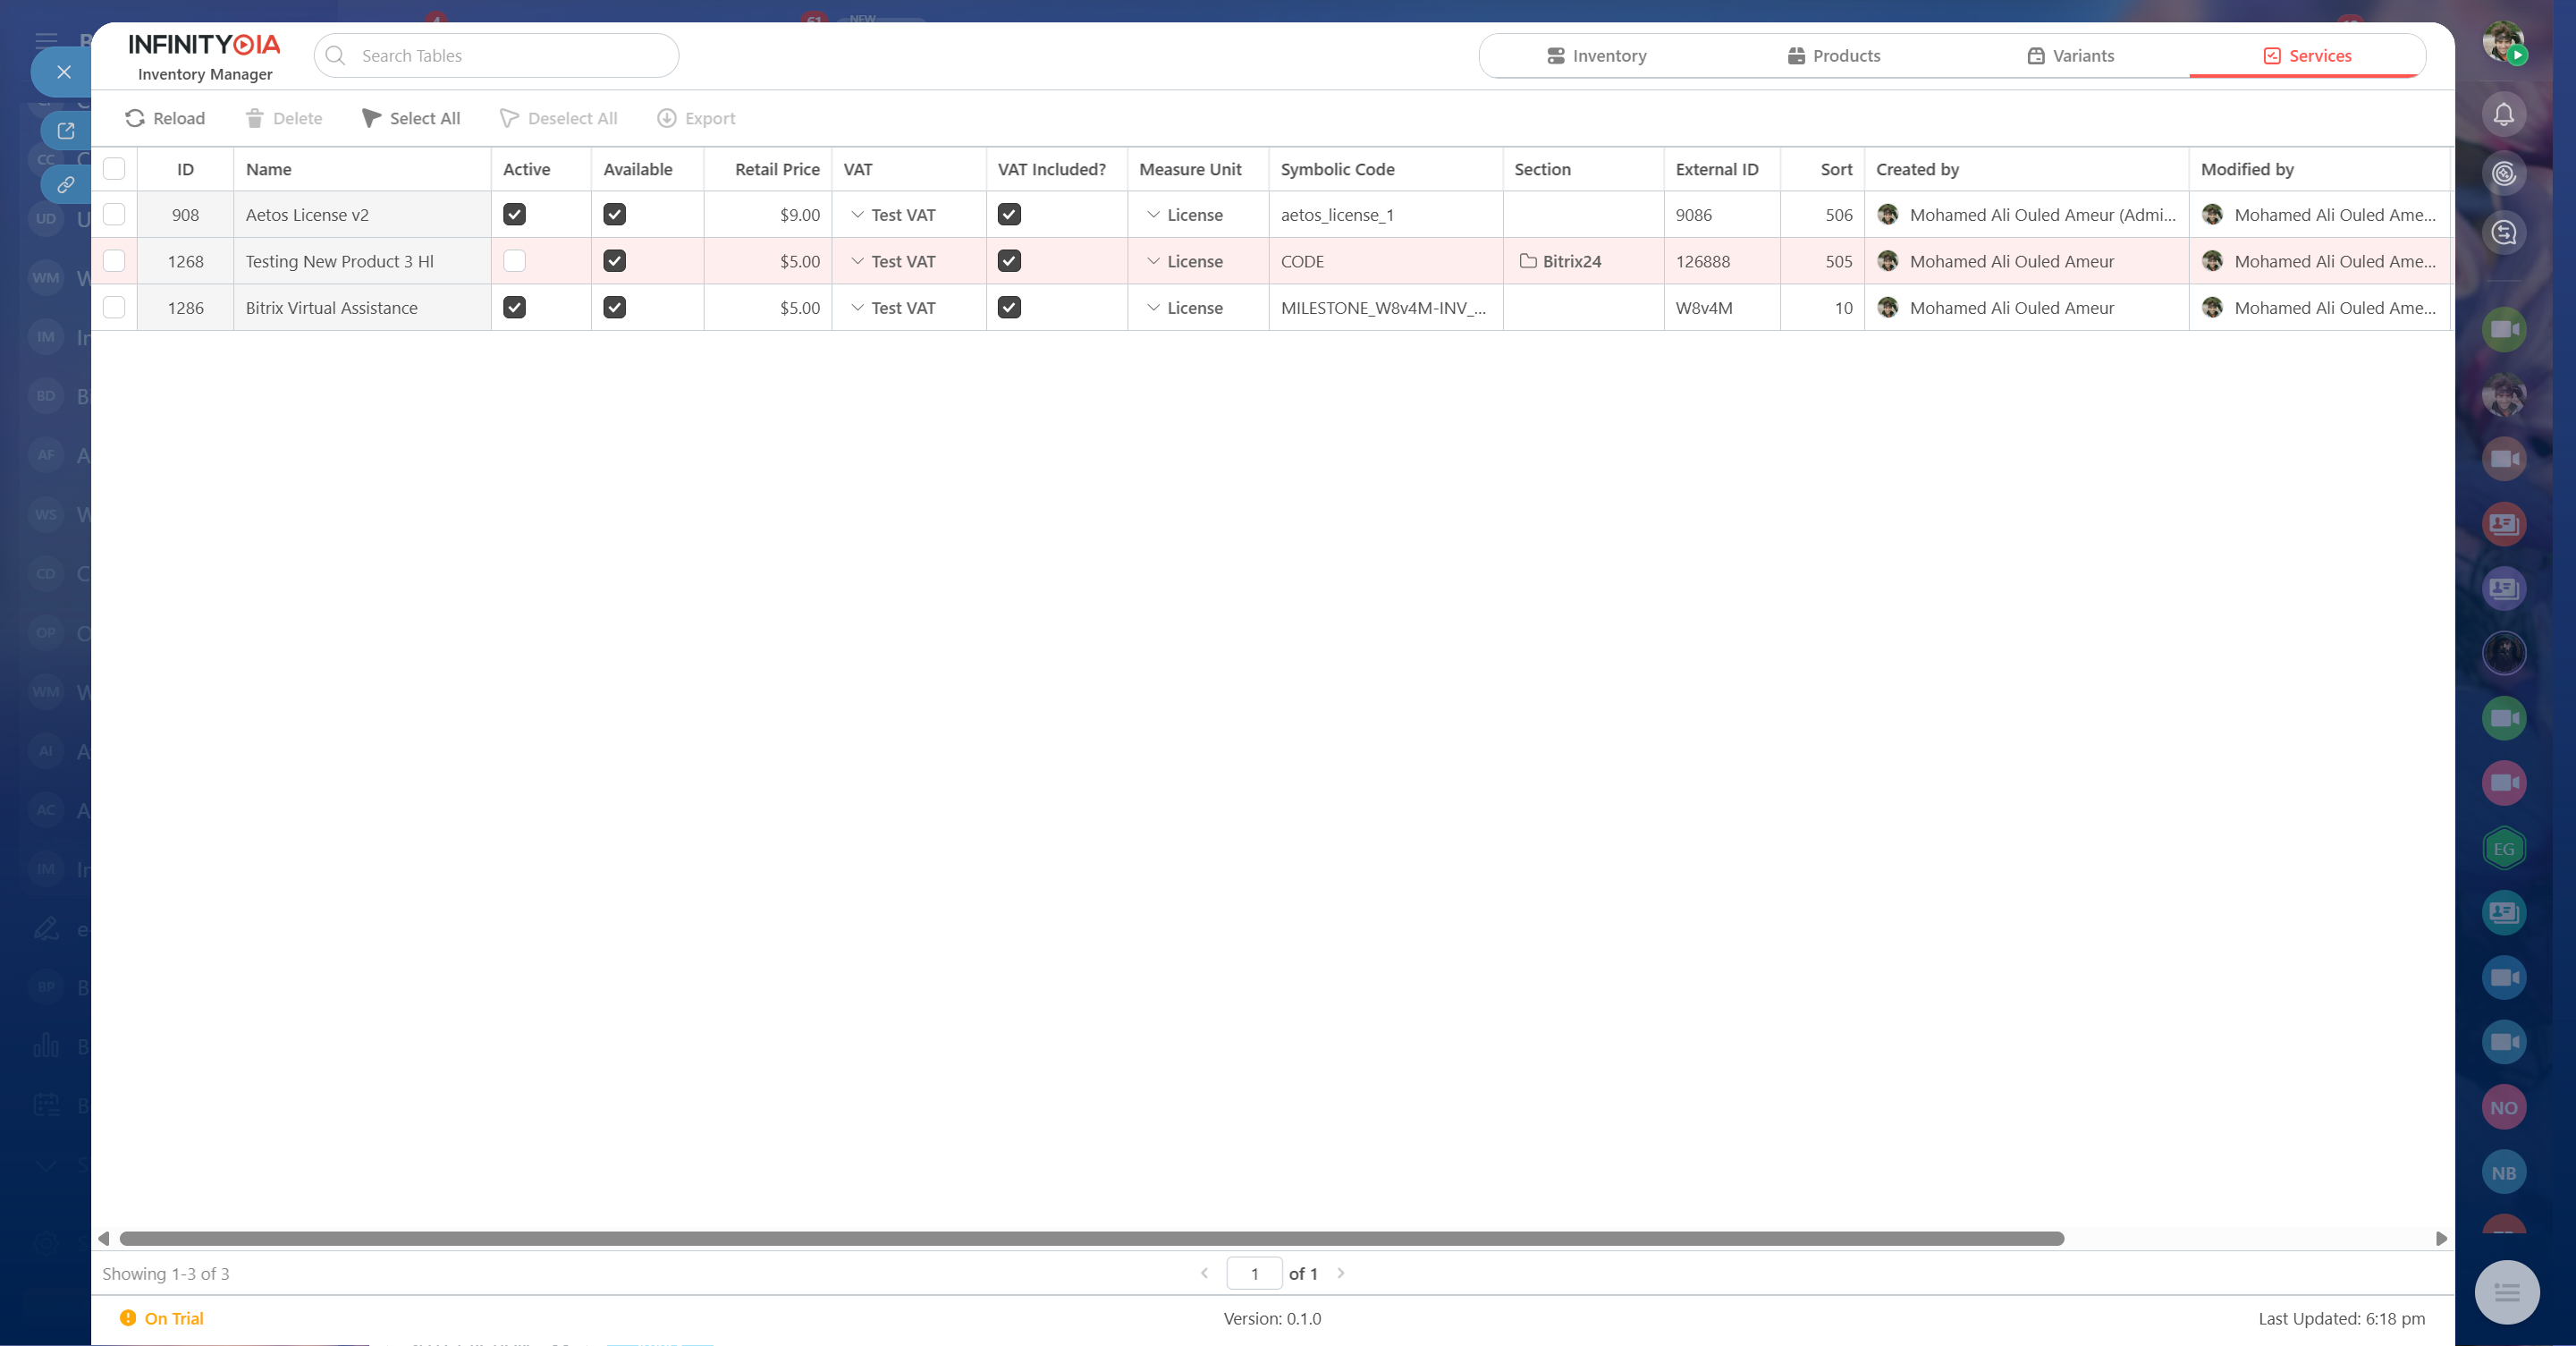
Task: Expand VAT dropdown on Testing New Product row
Action: (x=857, y=261)
